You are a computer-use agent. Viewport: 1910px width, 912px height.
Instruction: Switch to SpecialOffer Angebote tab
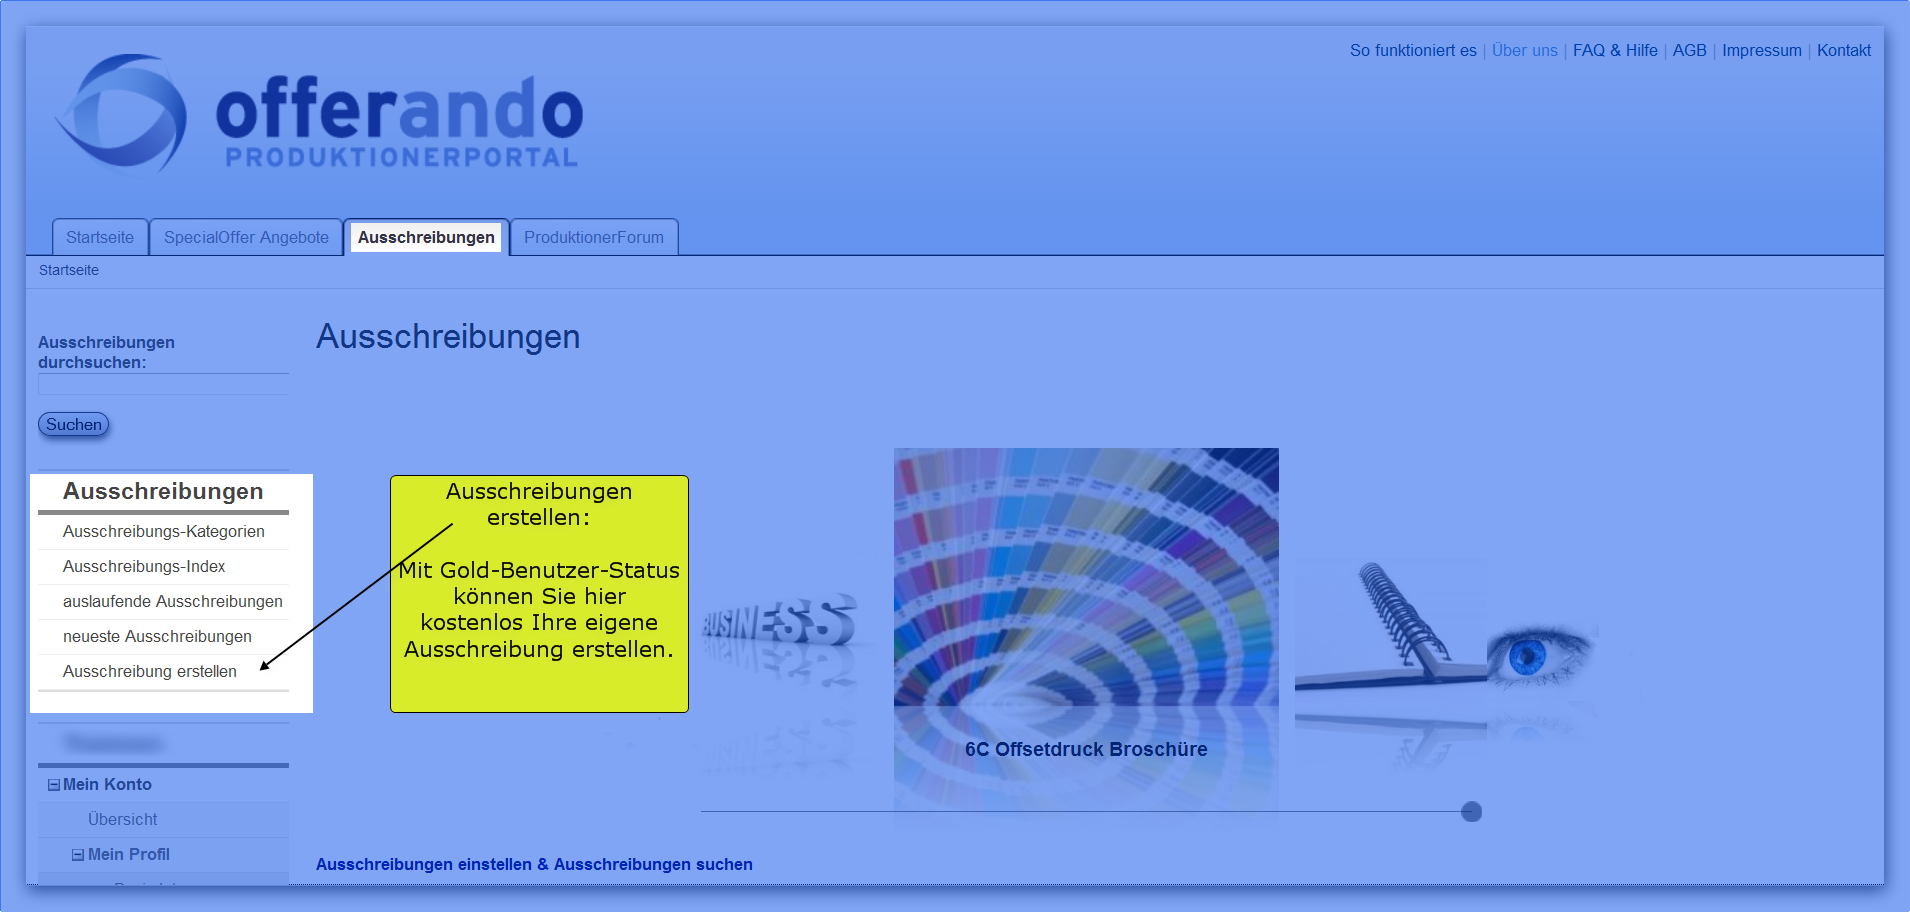[x=246, y=237]
